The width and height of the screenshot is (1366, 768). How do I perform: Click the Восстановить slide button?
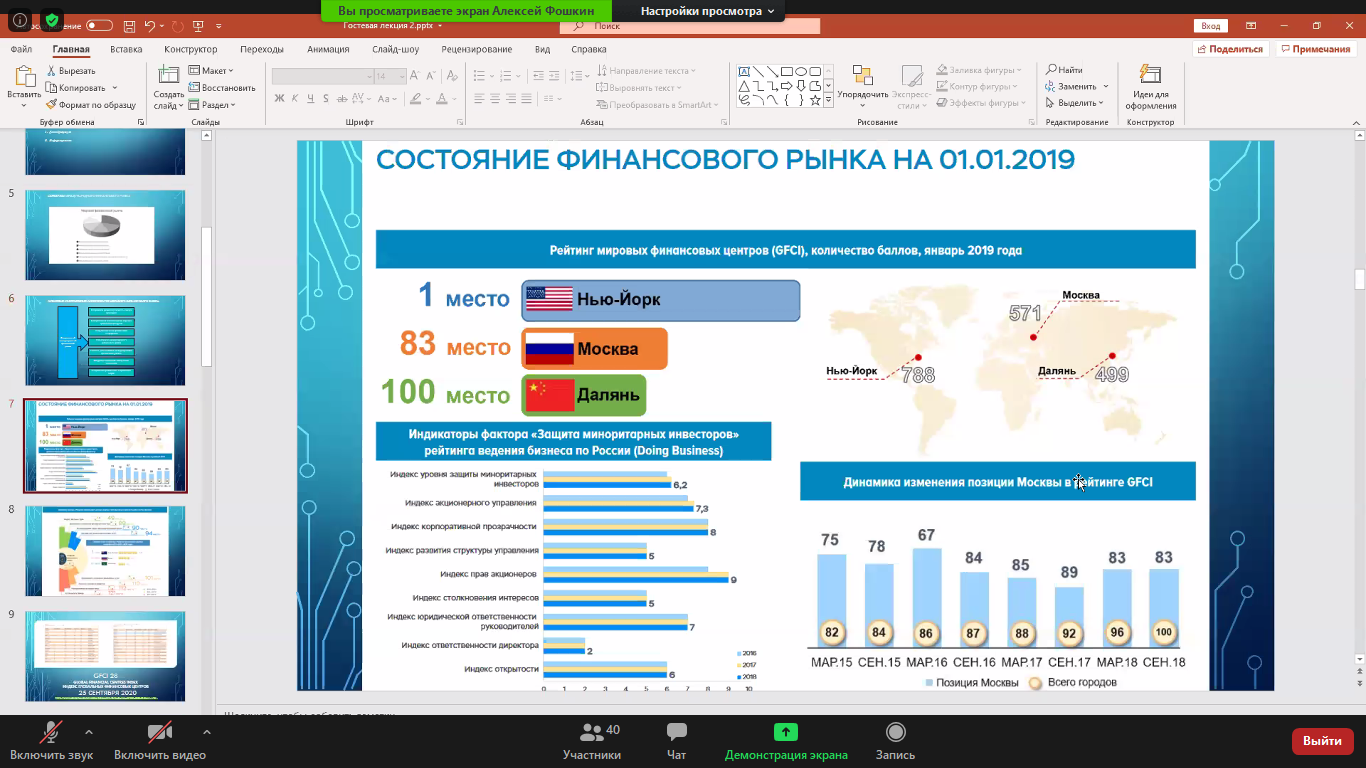click(221, 88)
